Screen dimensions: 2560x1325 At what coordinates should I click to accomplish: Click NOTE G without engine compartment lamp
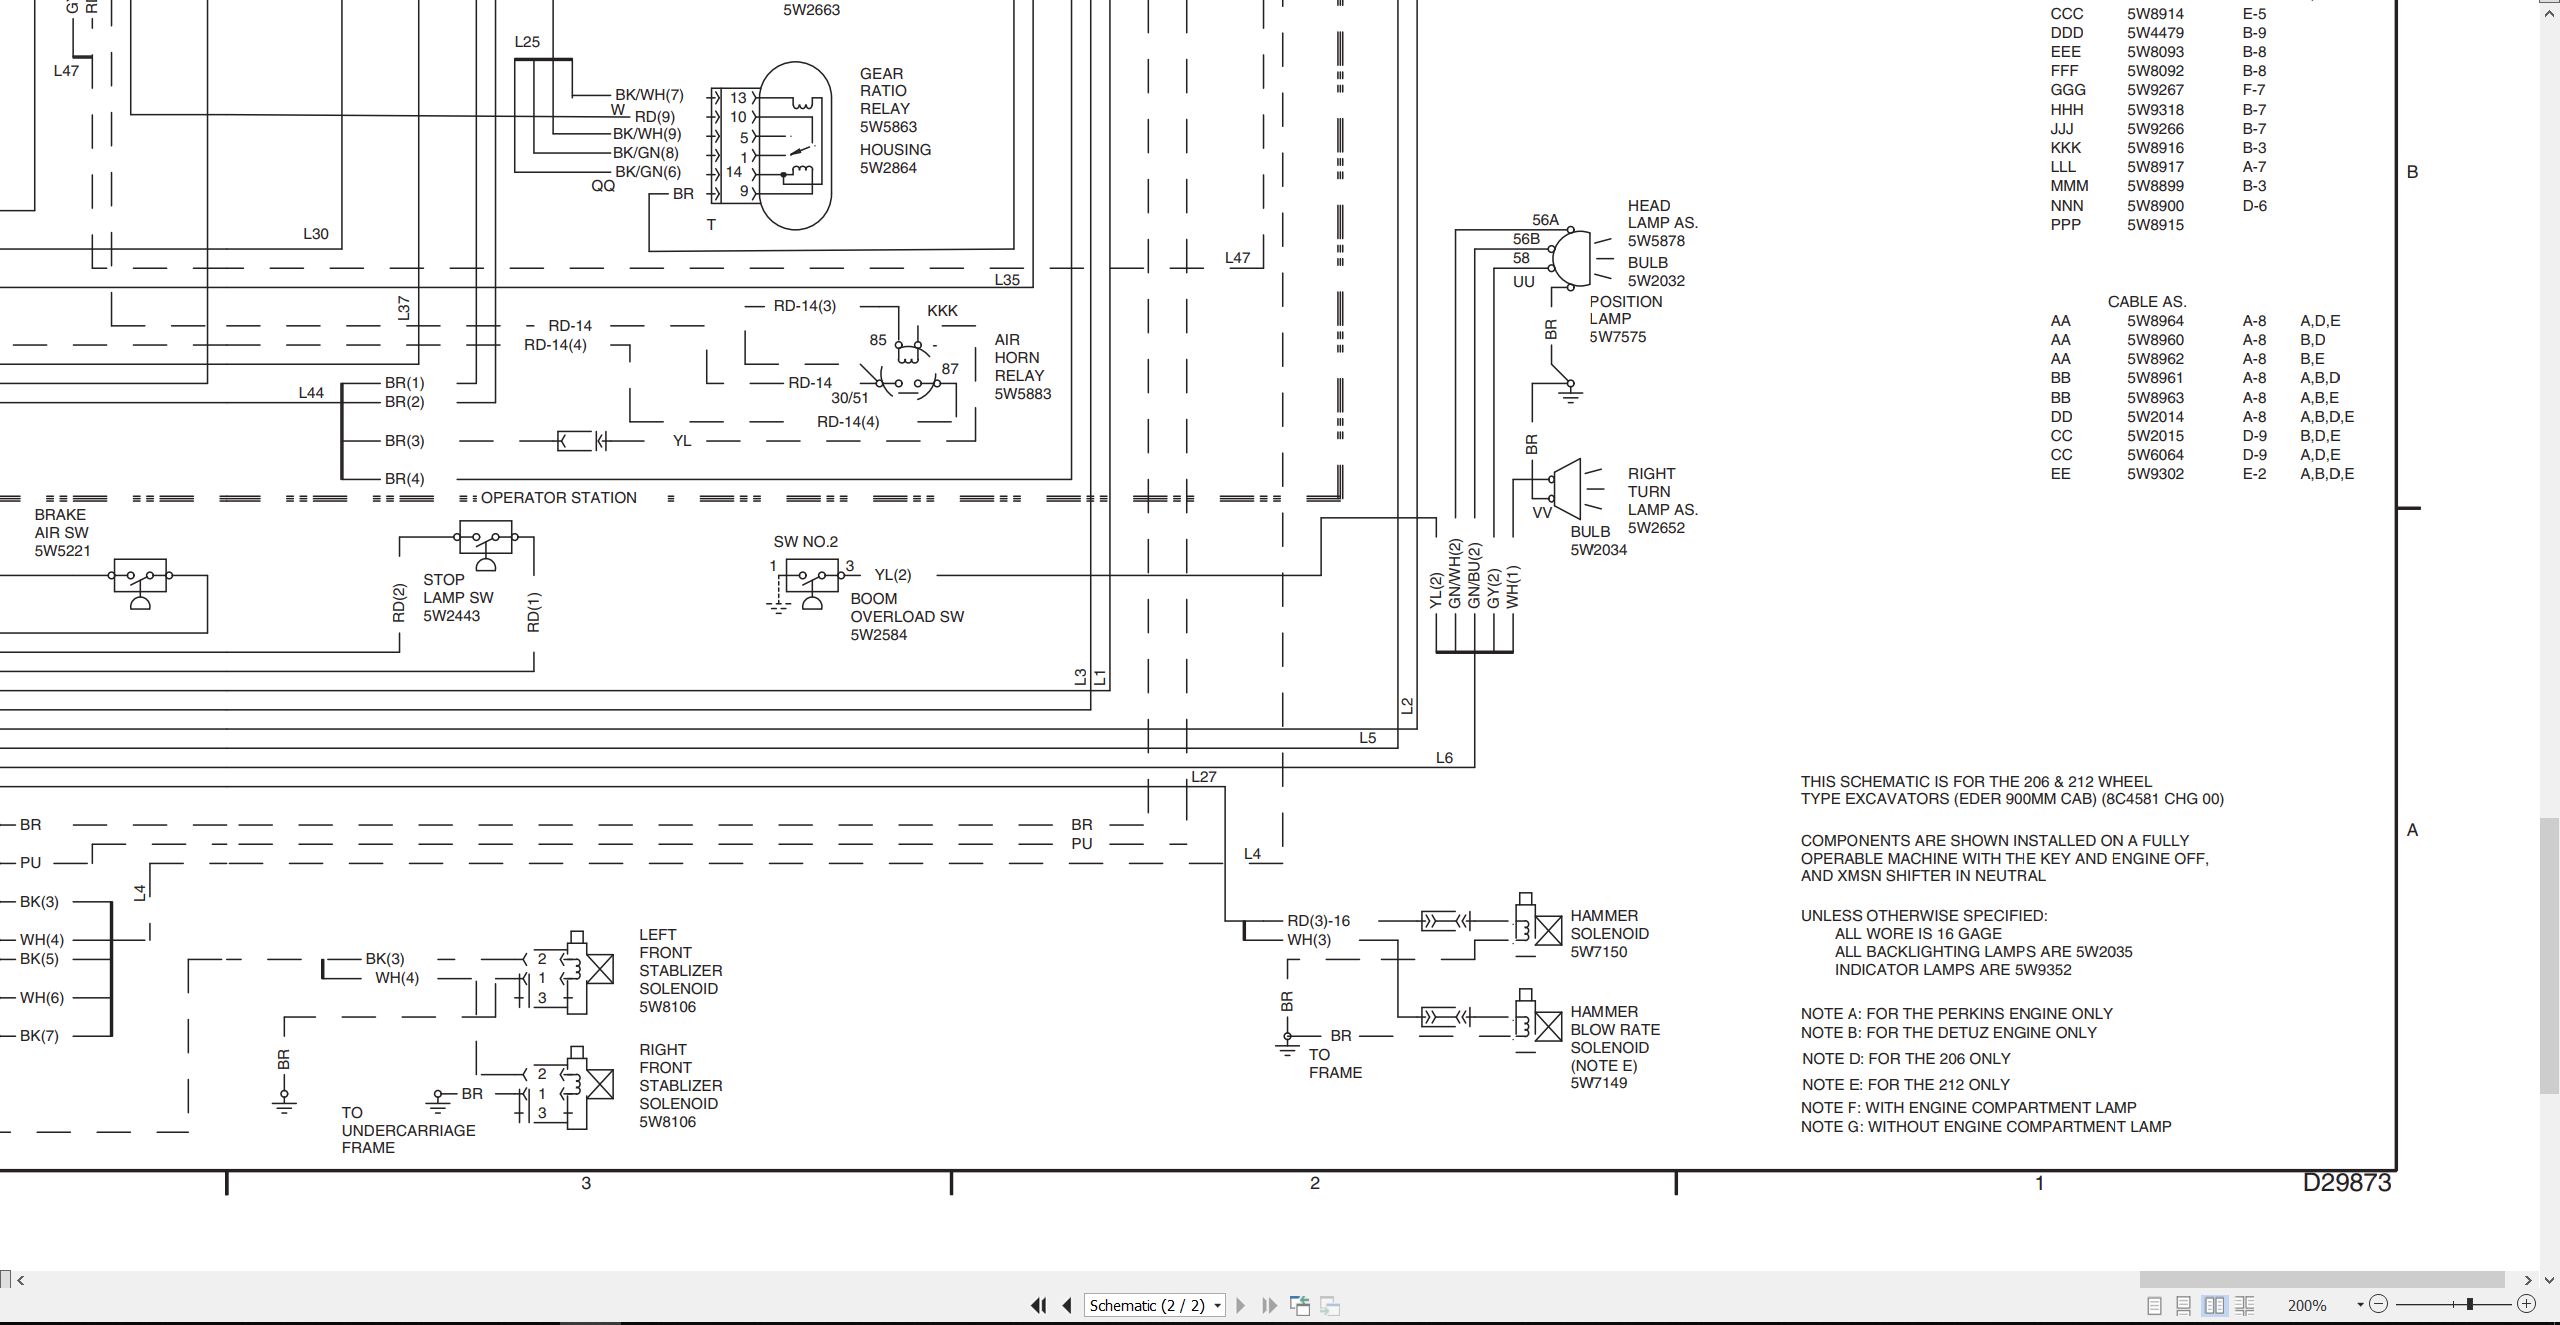tap(1986, 1127)
